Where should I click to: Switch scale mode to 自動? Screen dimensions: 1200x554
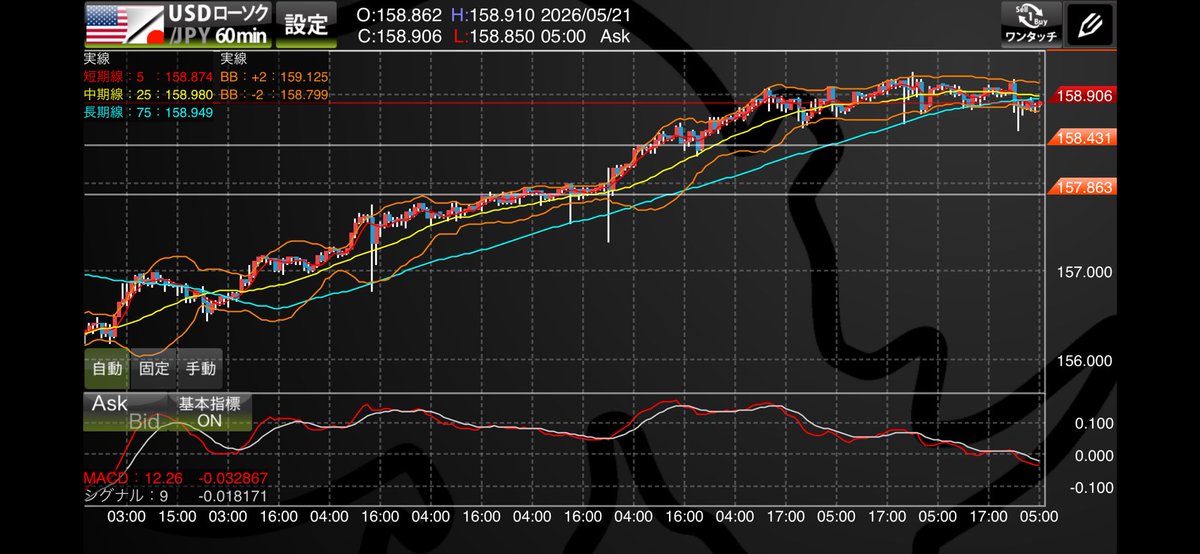(x=107, y=368)
